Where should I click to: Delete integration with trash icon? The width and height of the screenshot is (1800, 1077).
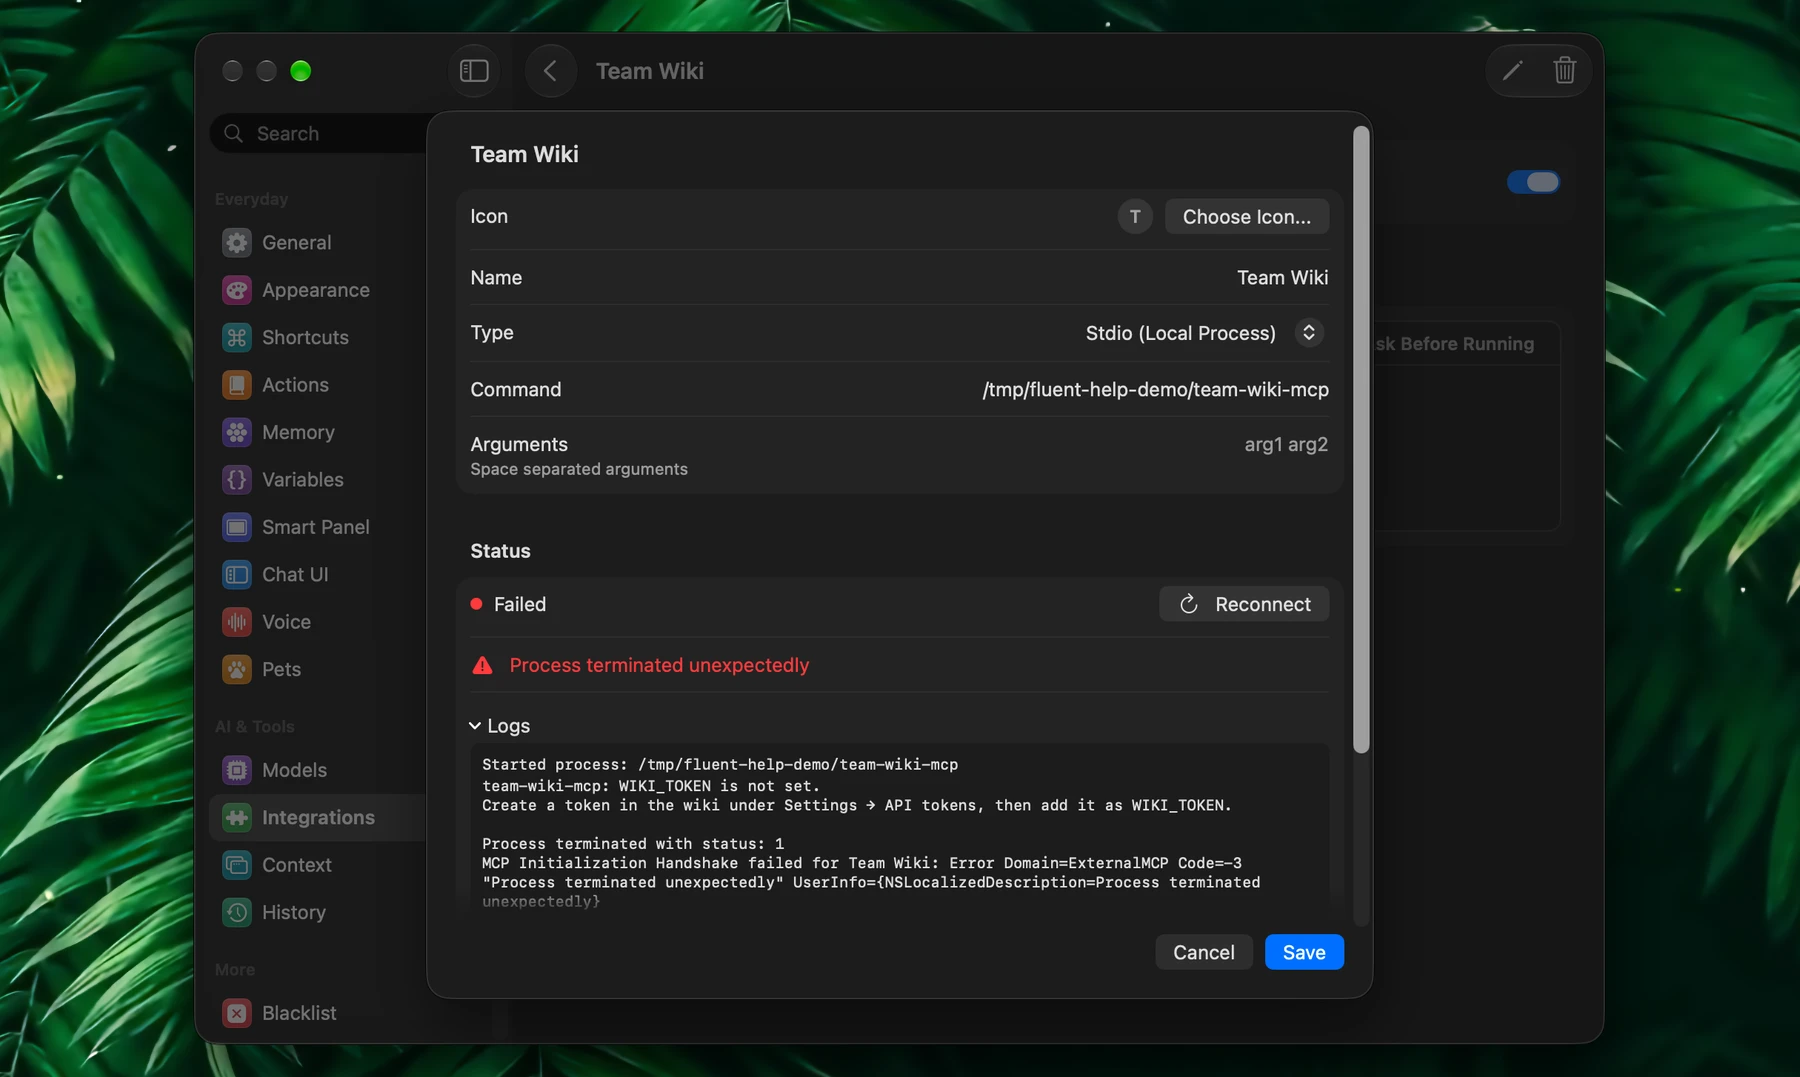click(1565, 70)
